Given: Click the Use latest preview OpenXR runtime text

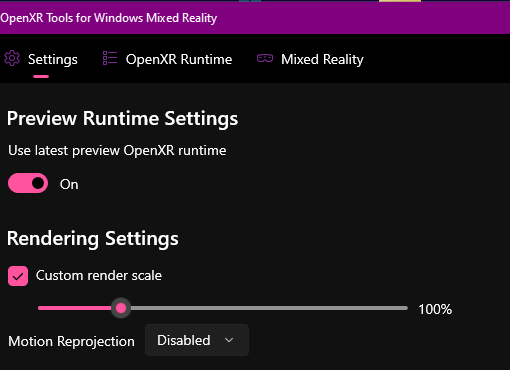Looking at the screenshot, I should (x=117, y=151).
